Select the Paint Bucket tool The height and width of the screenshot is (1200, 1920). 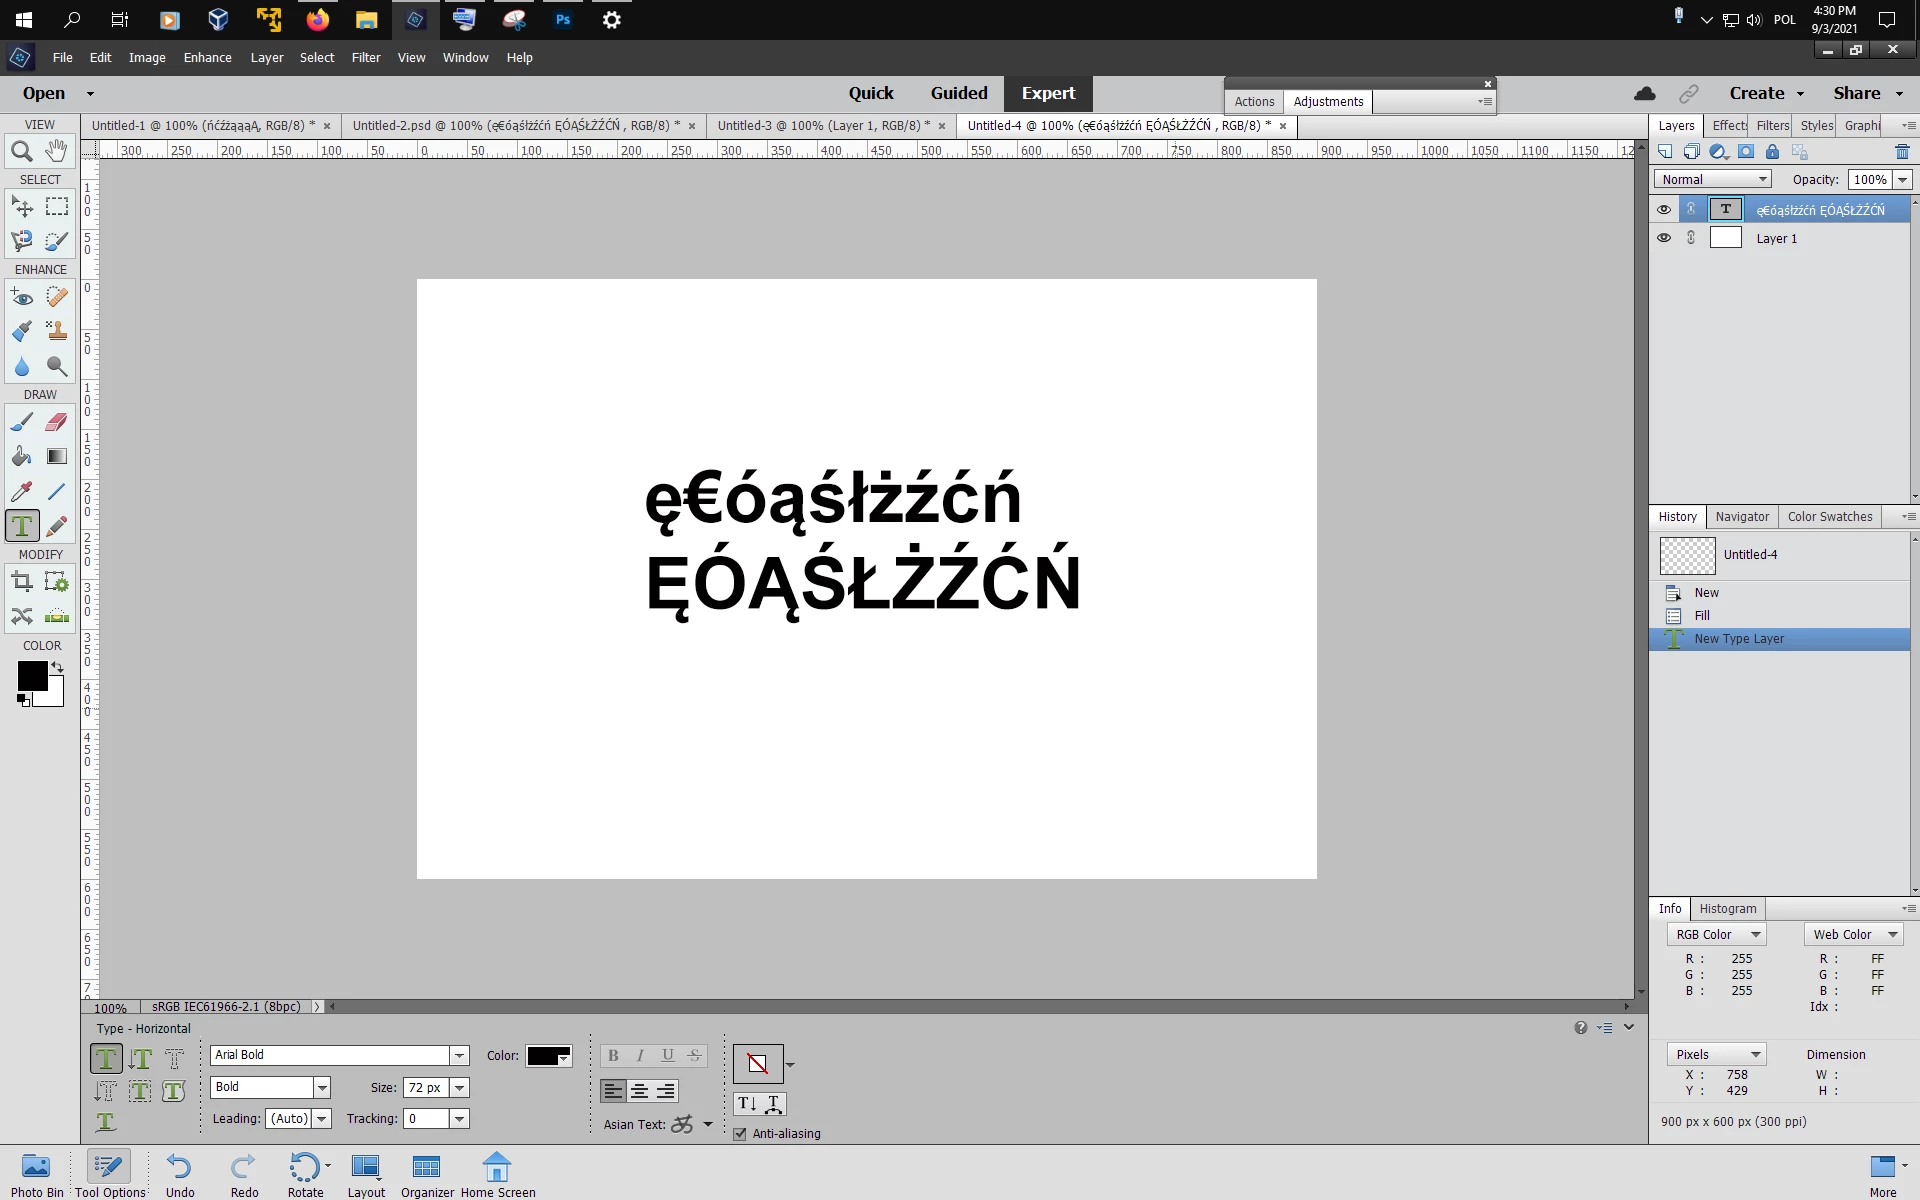click(x=21, y=457)
